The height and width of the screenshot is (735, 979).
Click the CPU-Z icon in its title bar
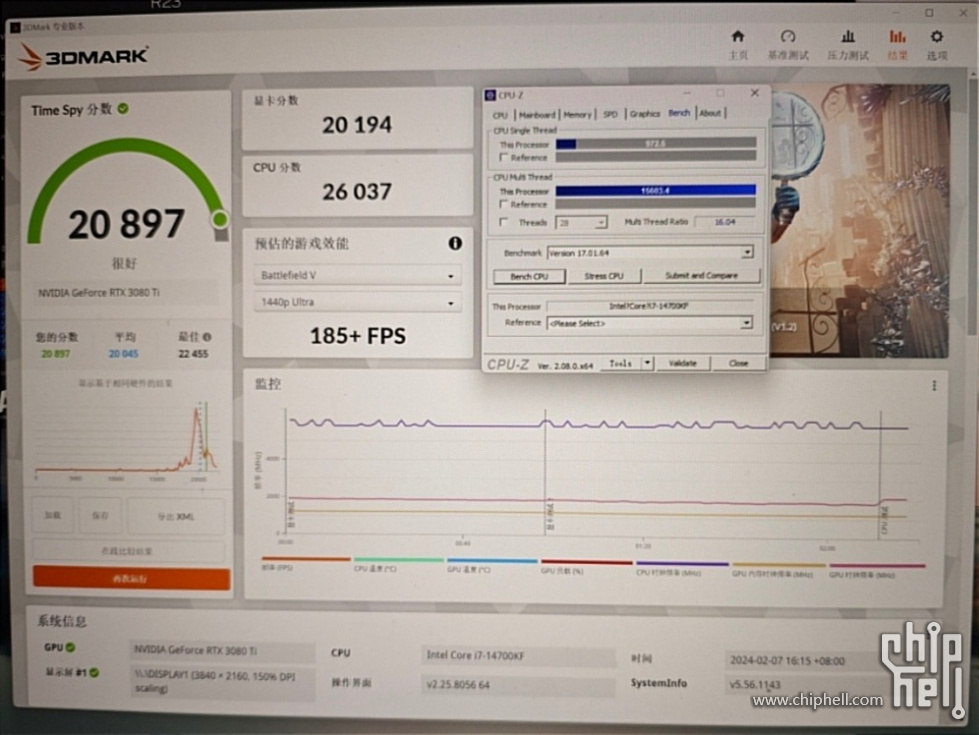(491, 95)
